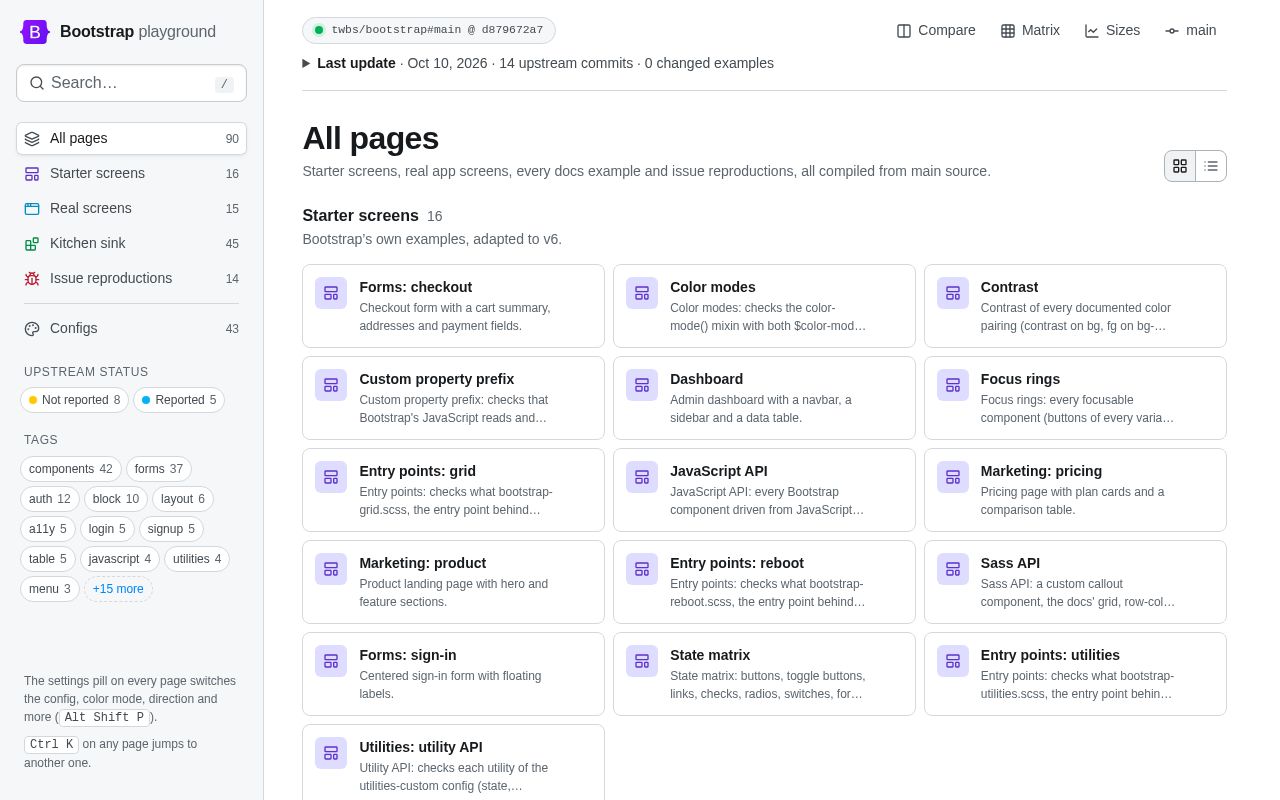This screenshot has width=1280, height=800.
Task: Click the Utilities: utility API card icon
Action: pyautogui.click(x=331, y=753)
